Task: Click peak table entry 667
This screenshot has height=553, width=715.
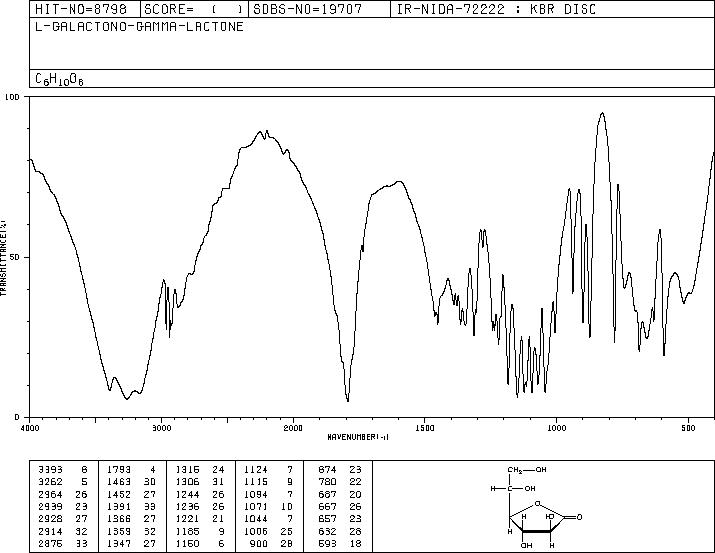Action: (327, 506)
